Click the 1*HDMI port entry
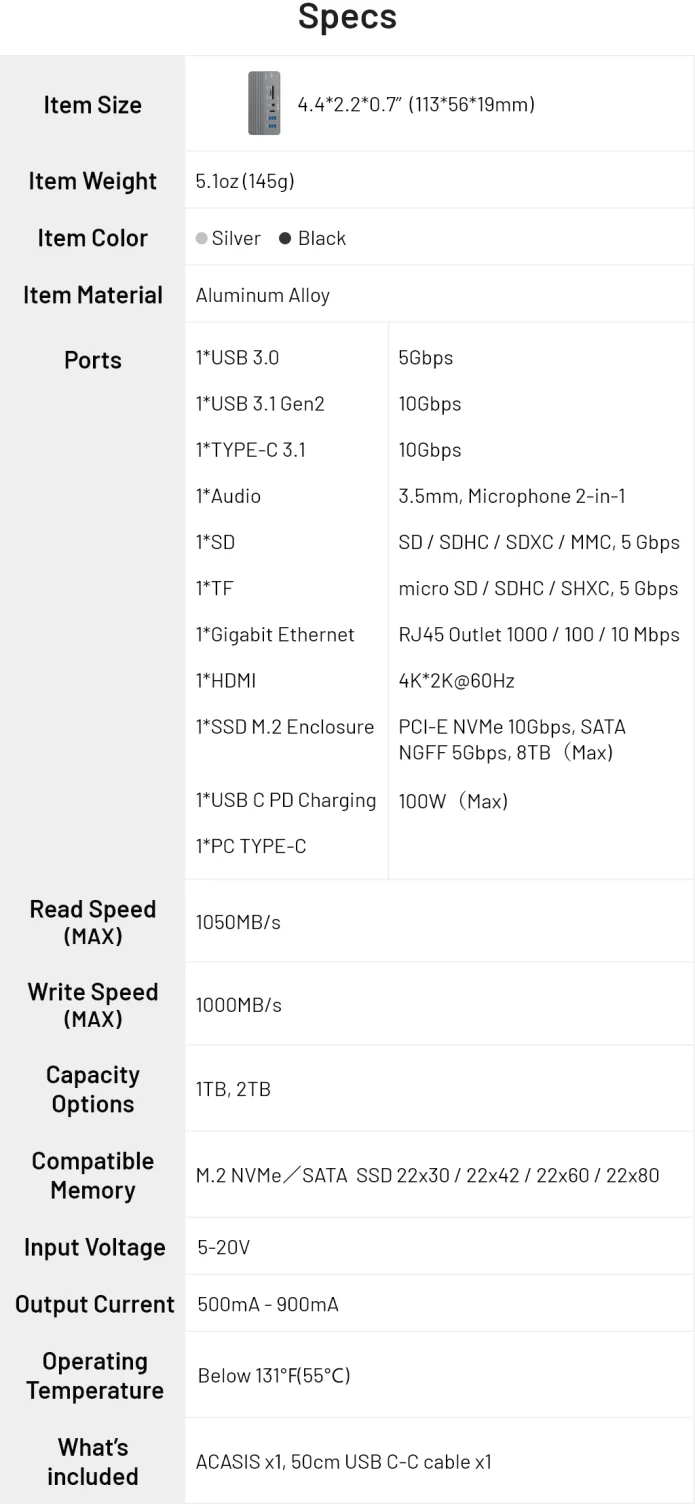 point(226,680)
